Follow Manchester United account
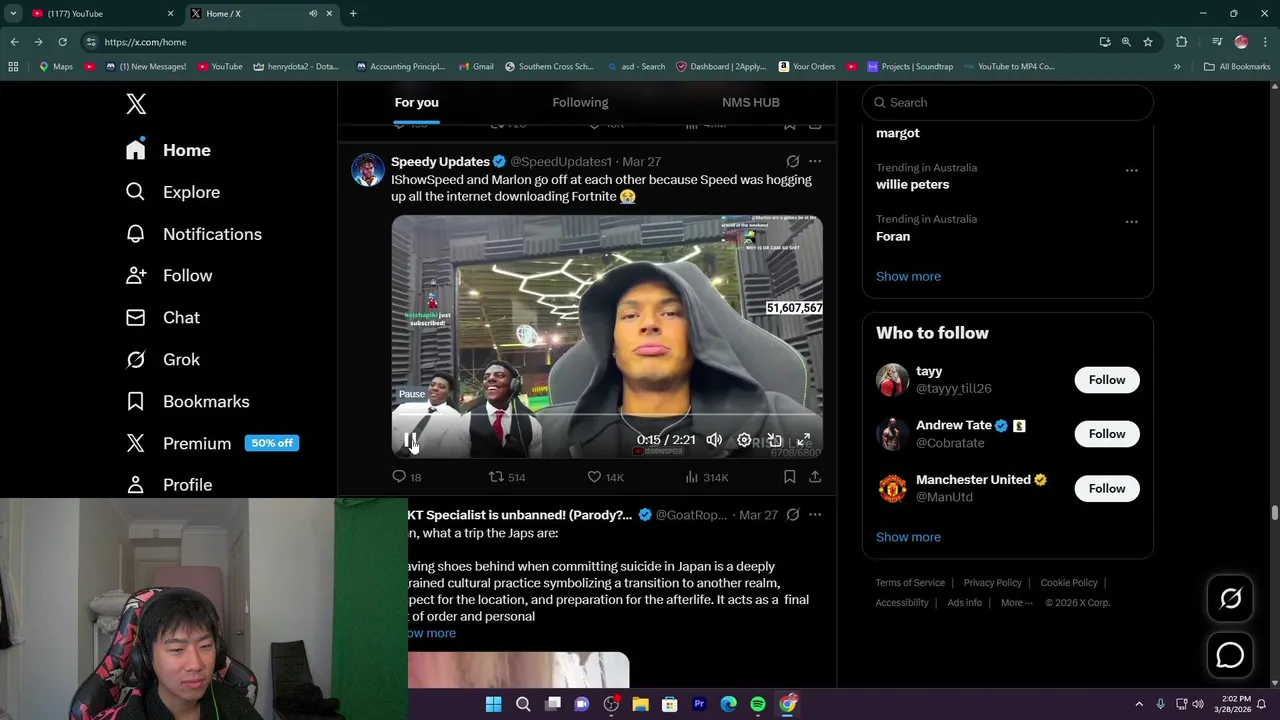Image resolution: width=1280 pixels, height=720 pixels. tap(1107, 488)
